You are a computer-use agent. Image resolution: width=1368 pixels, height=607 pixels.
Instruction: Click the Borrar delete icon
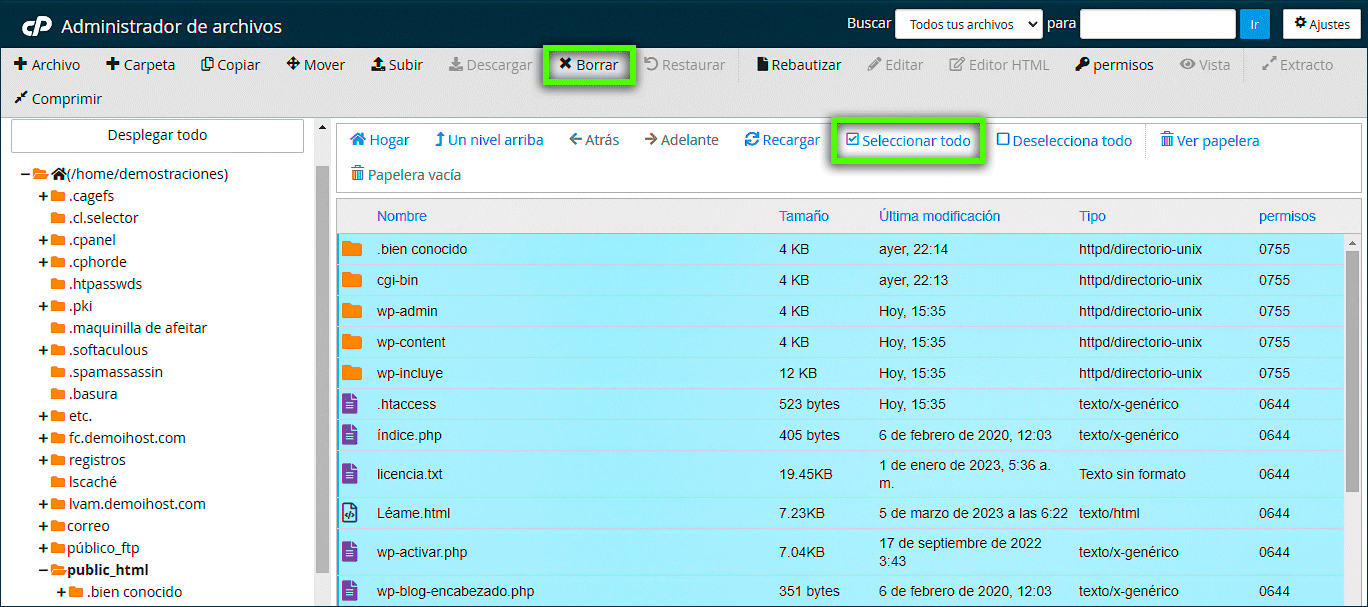pyautogui.click(x=566, y=65)
